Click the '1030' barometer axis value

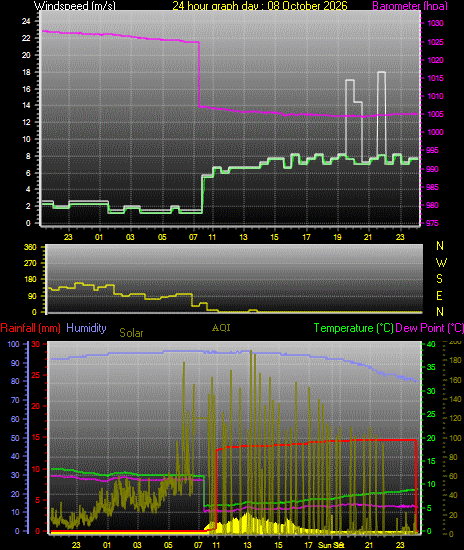point(436,23)
